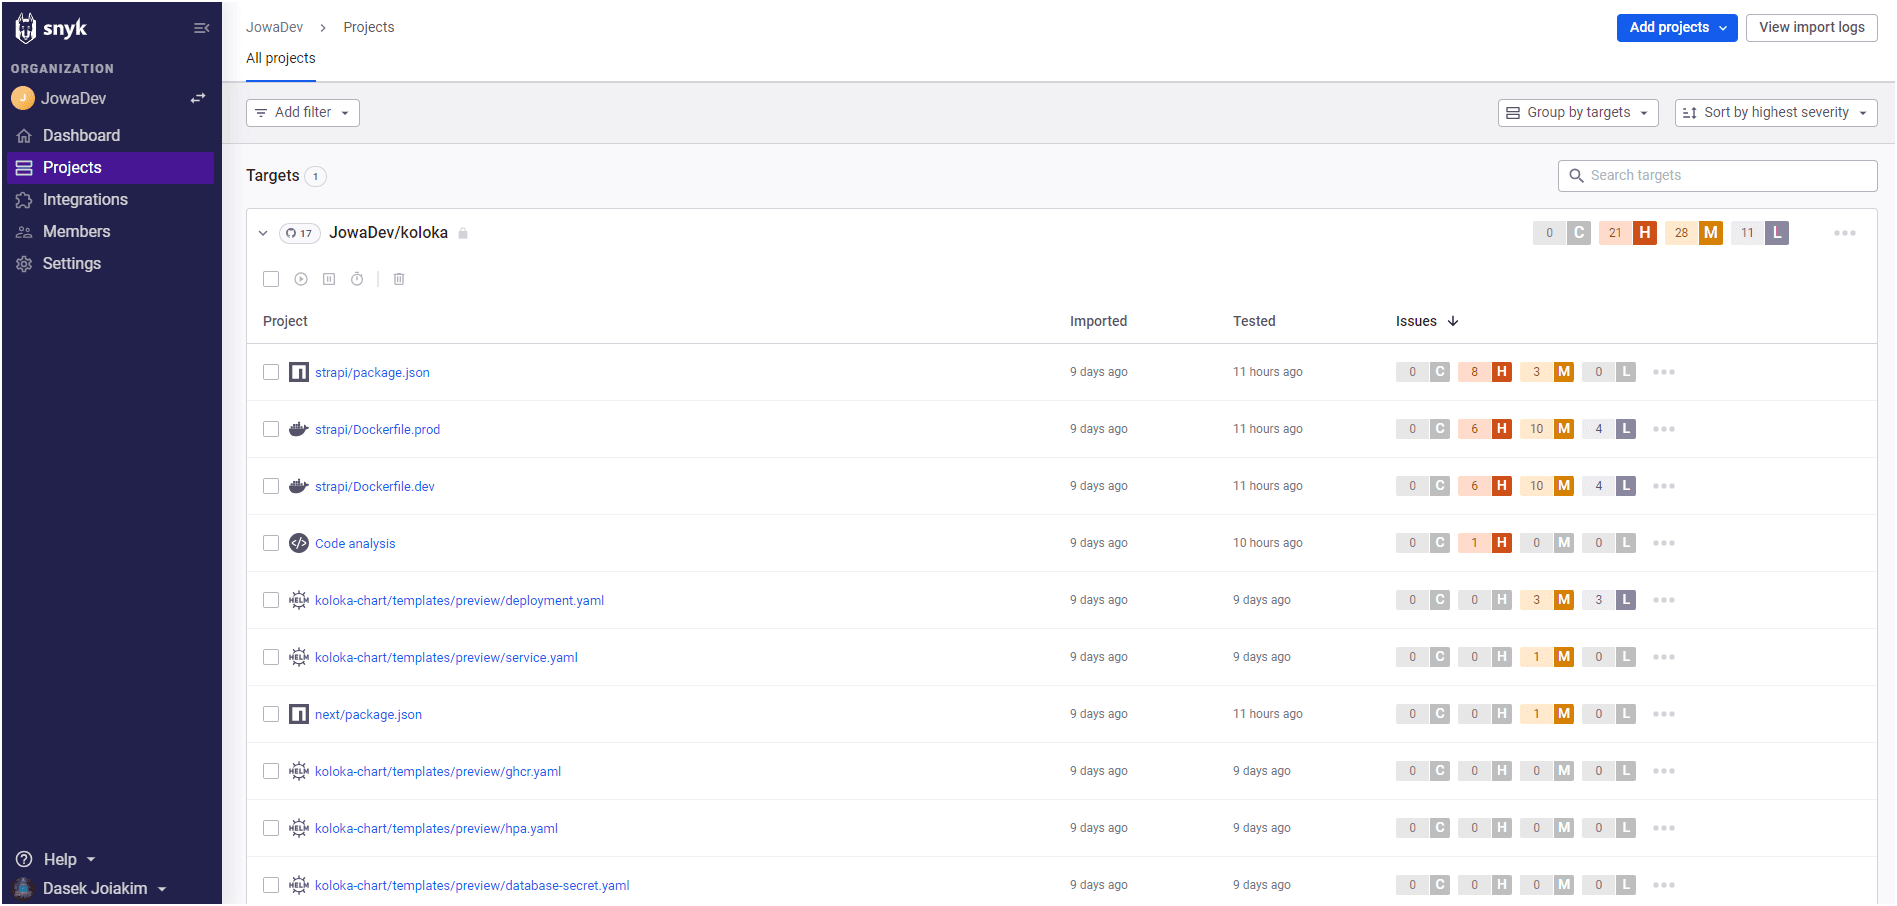Check the Code analysis checkbox
The image size is (1897, 906).
(271, 543)
